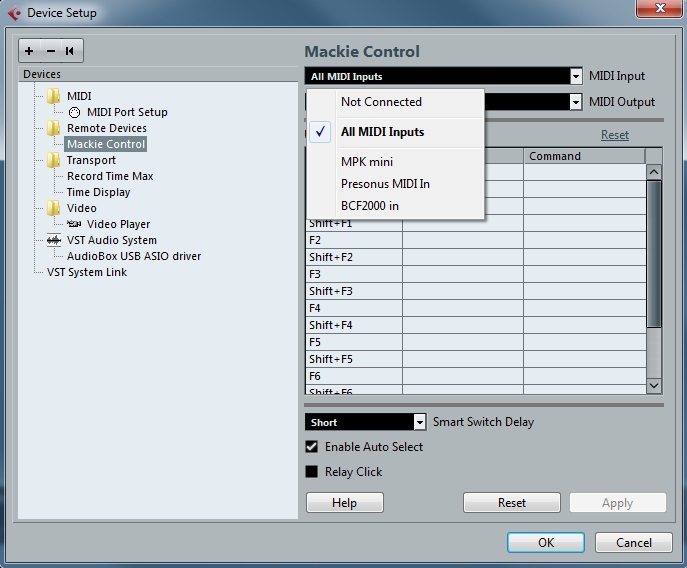Click the Reset link above the Command column
This screenshot has width=687, height=568.
[x=615, y=135]
